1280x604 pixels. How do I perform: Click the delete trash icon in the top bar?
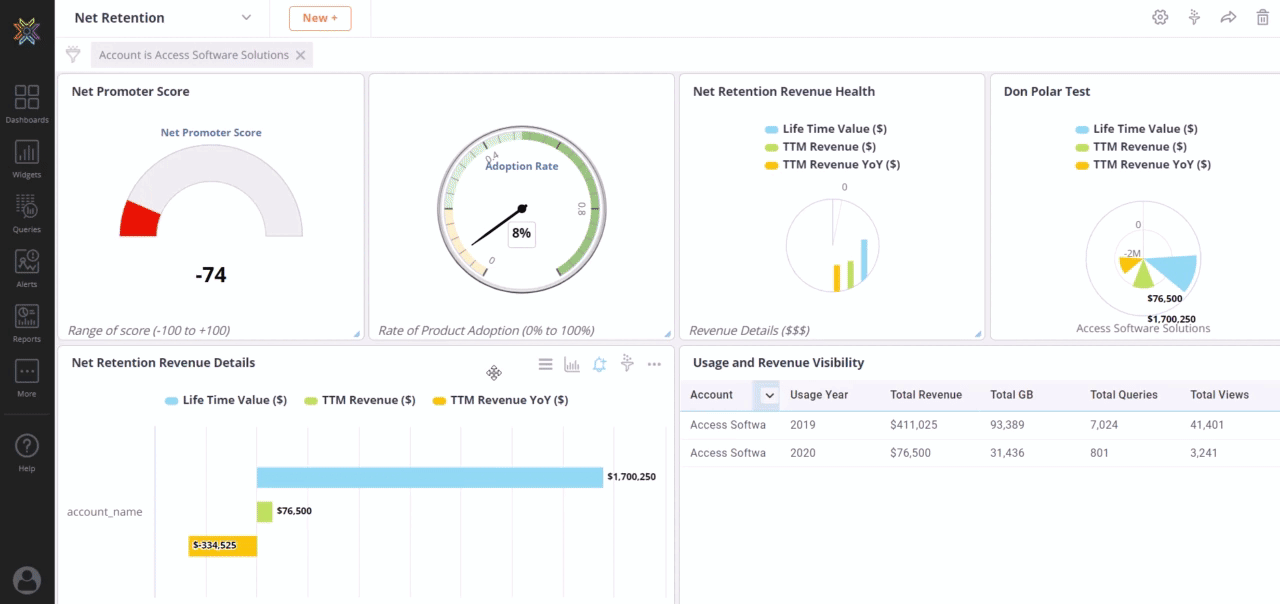(x=1262, y=17)
